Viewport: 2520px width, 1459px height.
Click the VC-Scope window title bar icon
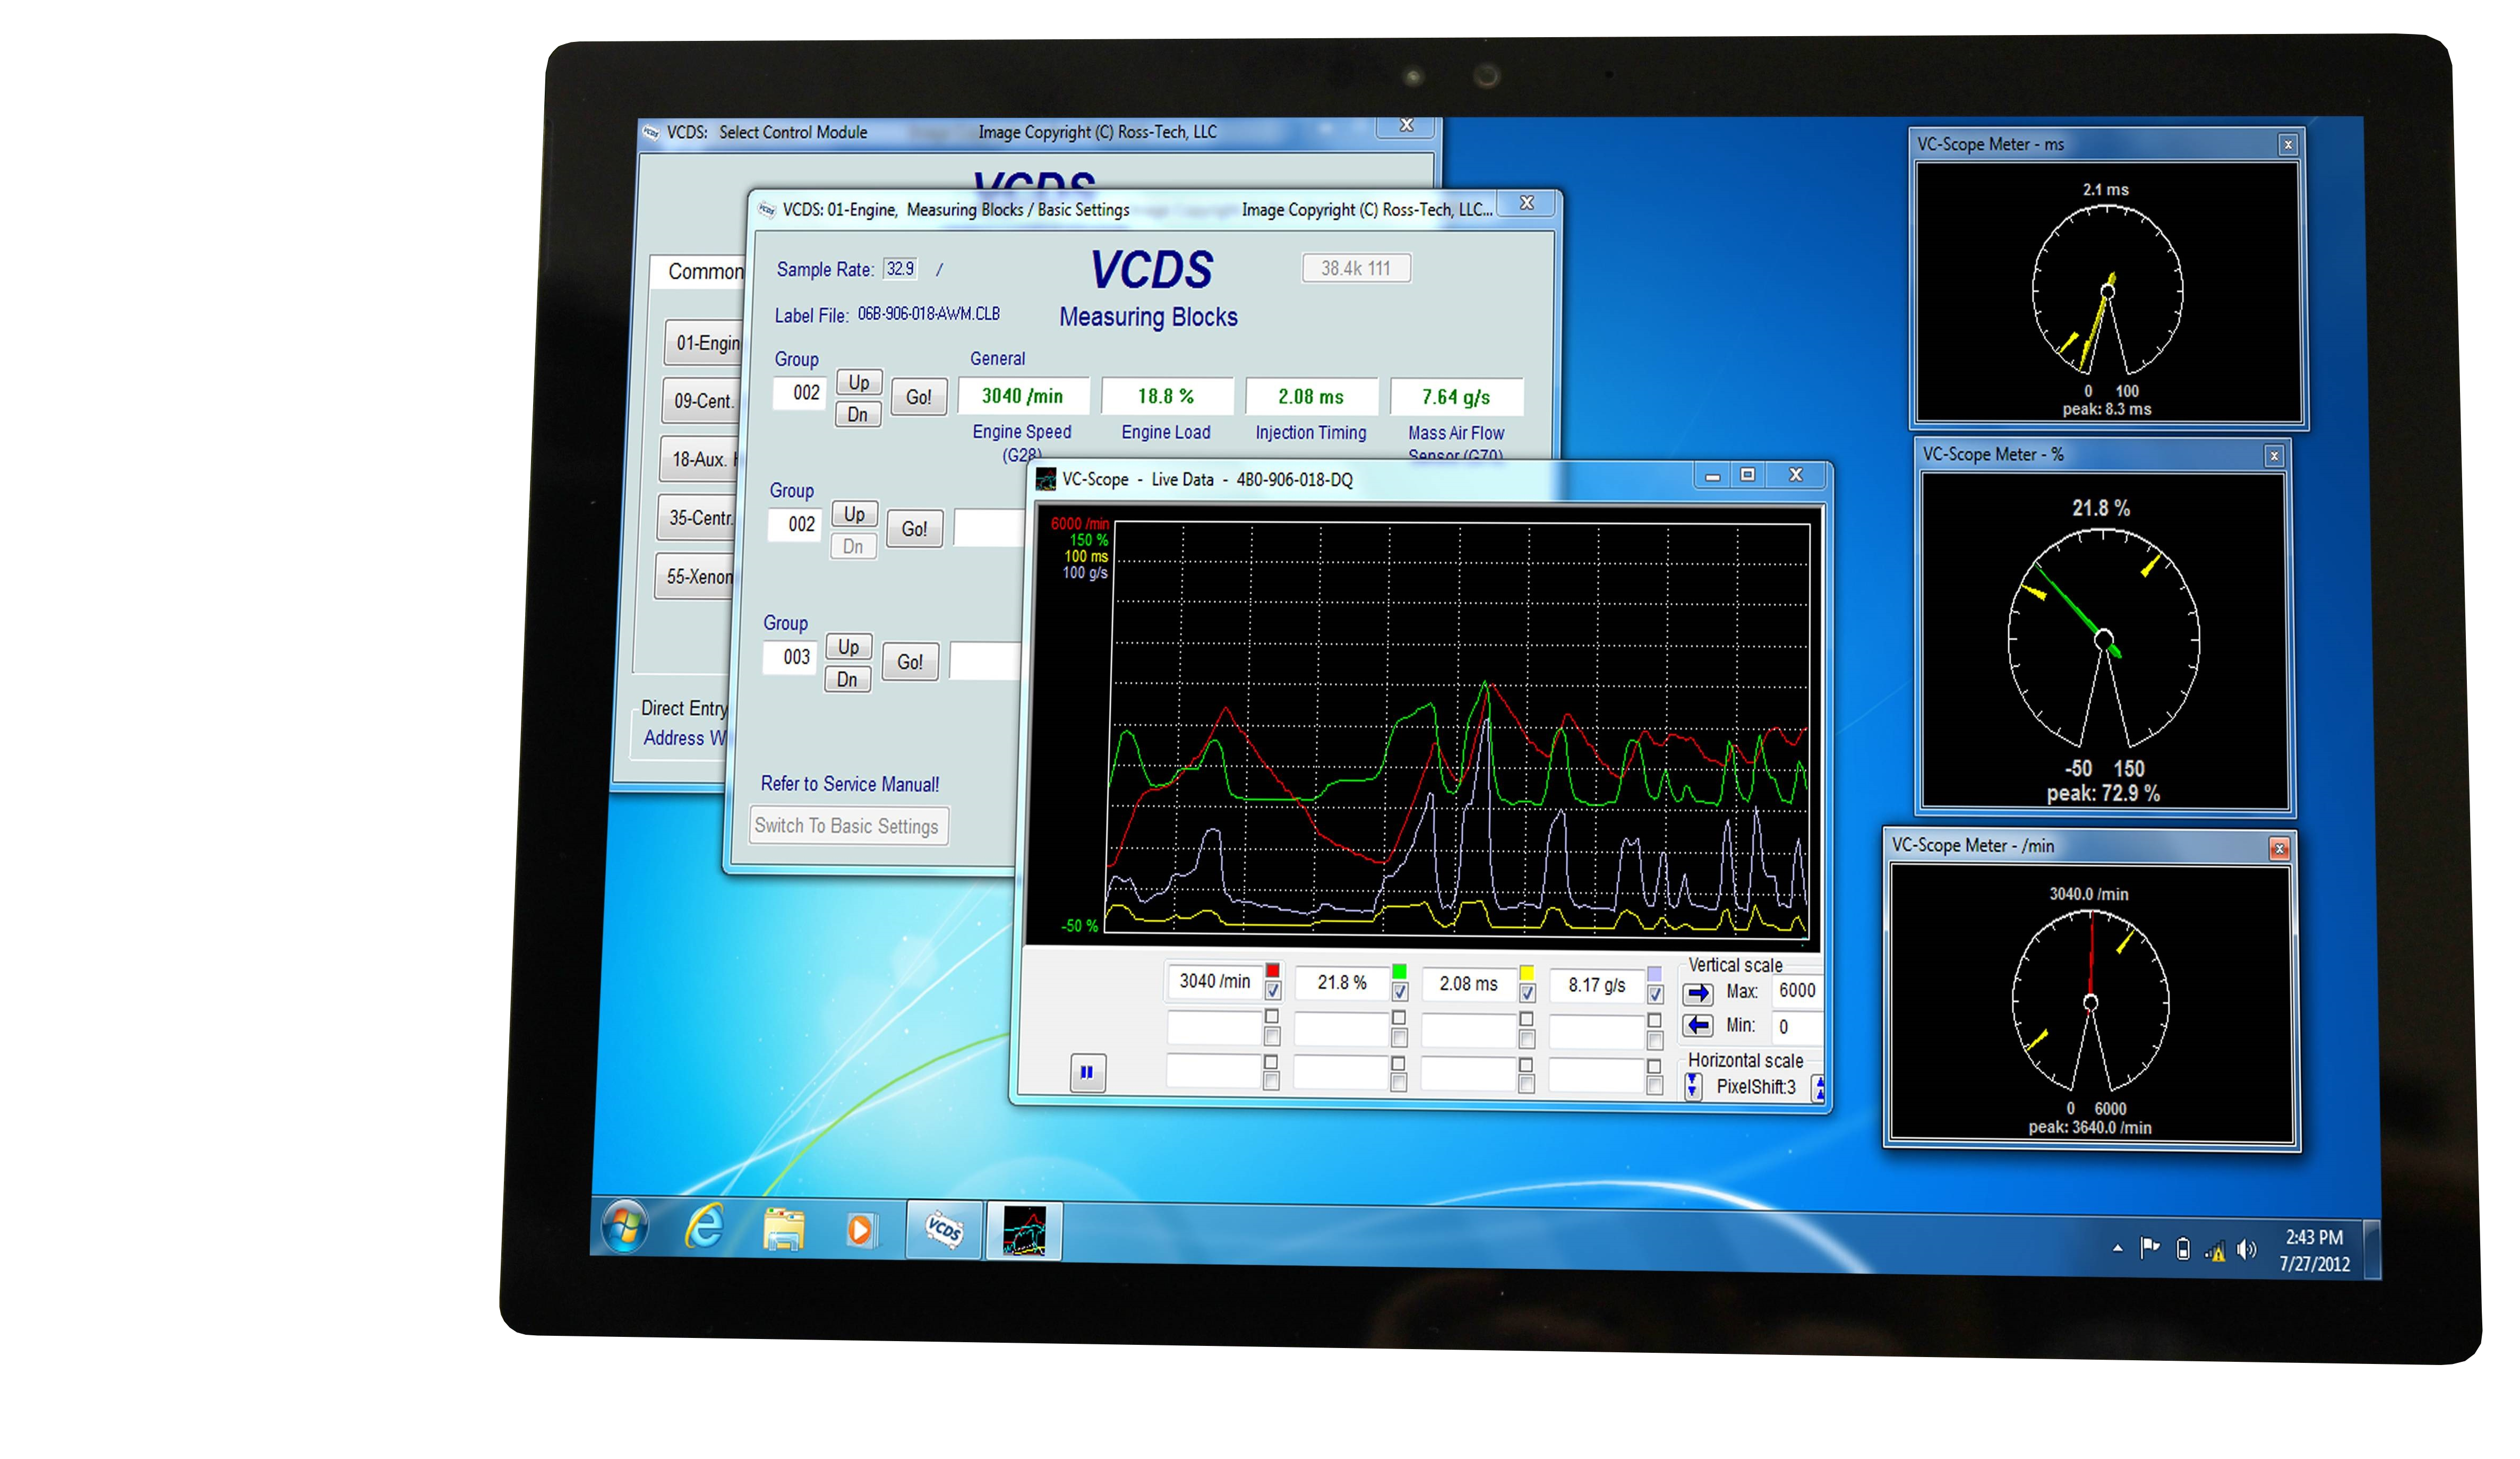(1046, 479)
